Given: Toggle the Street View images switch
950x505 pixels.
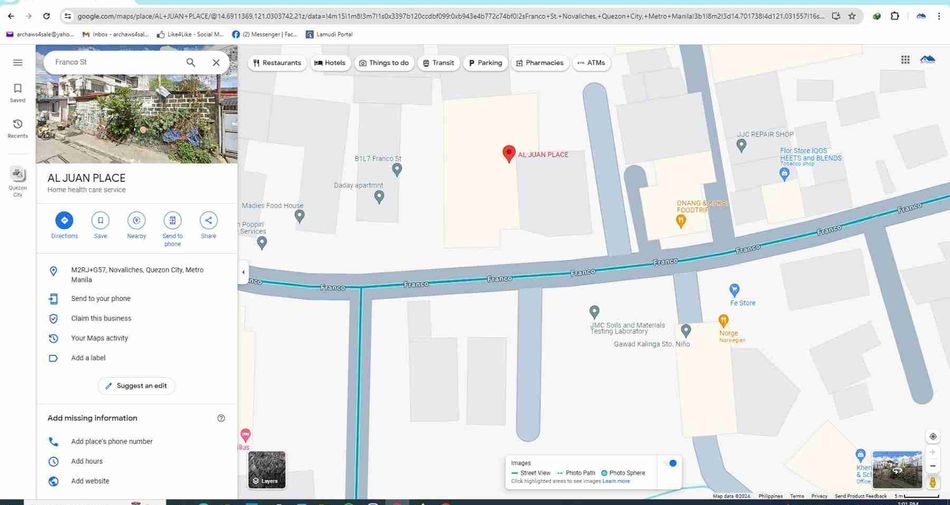Looking at the screenshot, I should click(672, 463).
